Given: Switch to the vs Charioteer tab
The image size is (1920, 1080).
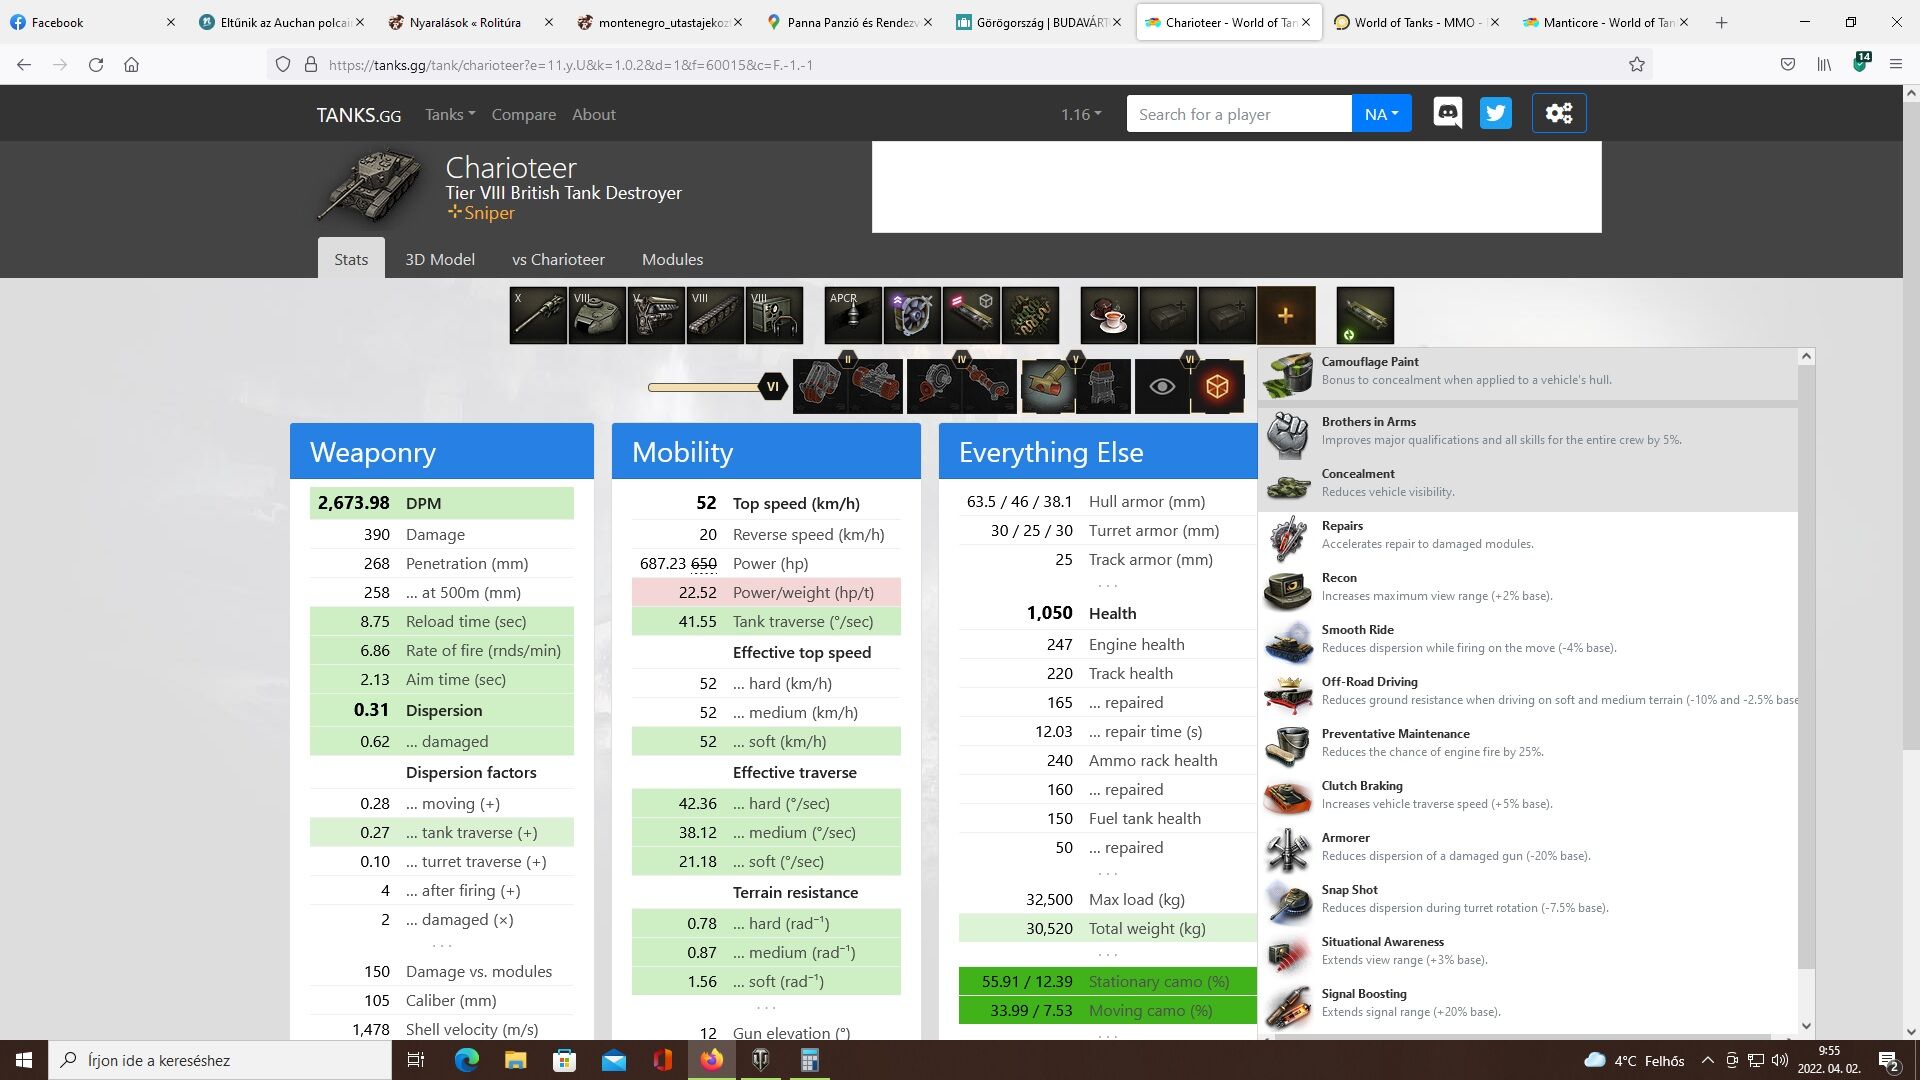Looking at the screenshot, I should pyautogui.click(x=558, y=259).
